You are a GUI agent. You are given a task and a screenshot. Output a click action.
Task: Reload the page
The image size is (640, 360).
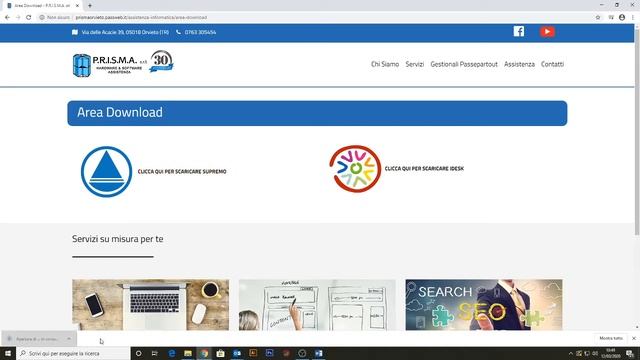click(x=29, y=18)
